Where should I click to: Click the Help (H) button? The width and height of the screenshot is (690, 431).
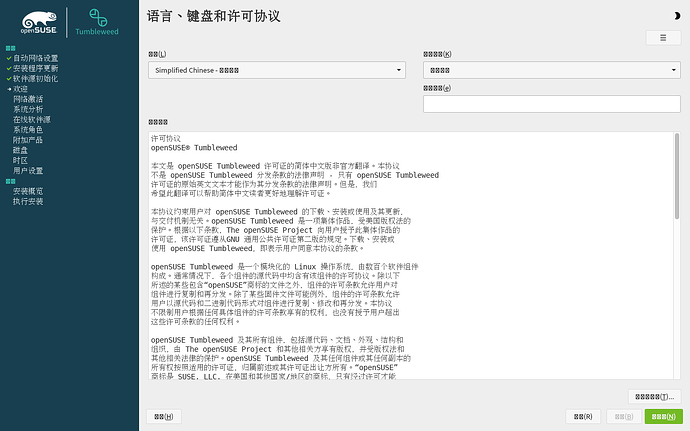coord(164,416)
